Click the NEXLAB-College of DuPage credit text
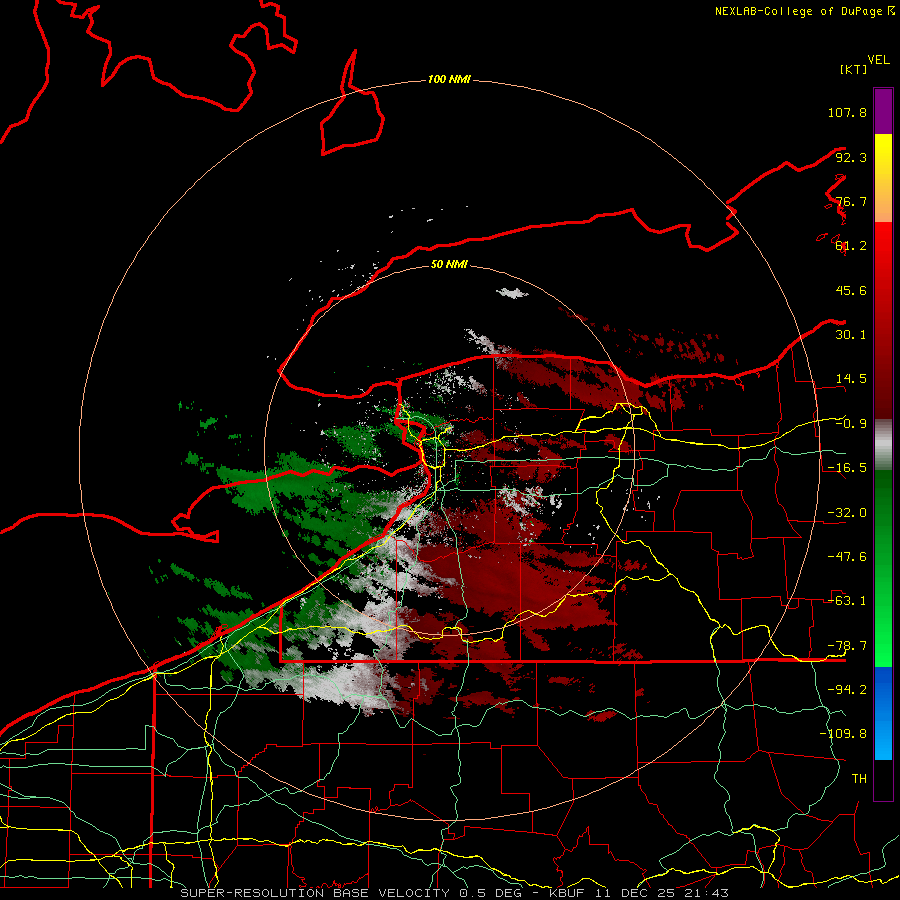Image resolution: width=900 pixels, height=900 pixels. (805, 11)
